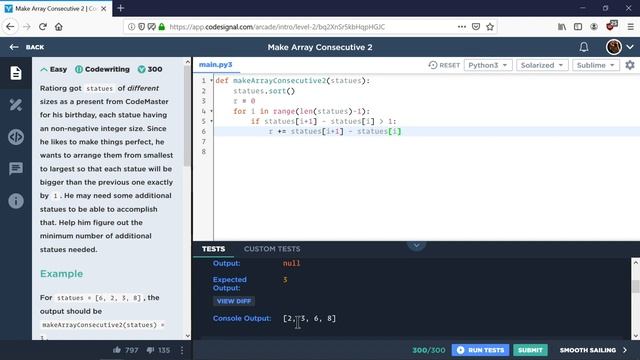Click the RUN TESTS button
The height and width of the screenshot is (360, 640).
point(480,350)
